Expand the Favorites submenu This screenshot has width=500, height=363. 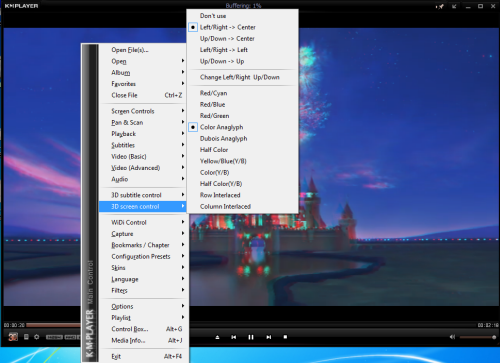point(143,84)
